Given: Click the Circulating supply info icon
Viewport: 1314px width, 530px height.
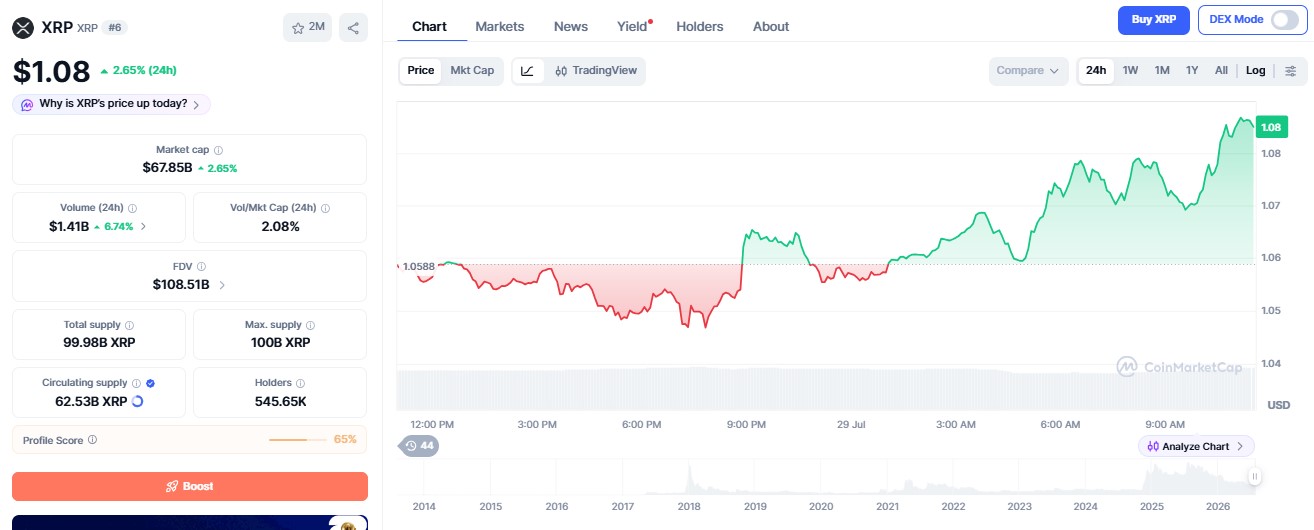Looking at the screenshot, I should 136,383.
